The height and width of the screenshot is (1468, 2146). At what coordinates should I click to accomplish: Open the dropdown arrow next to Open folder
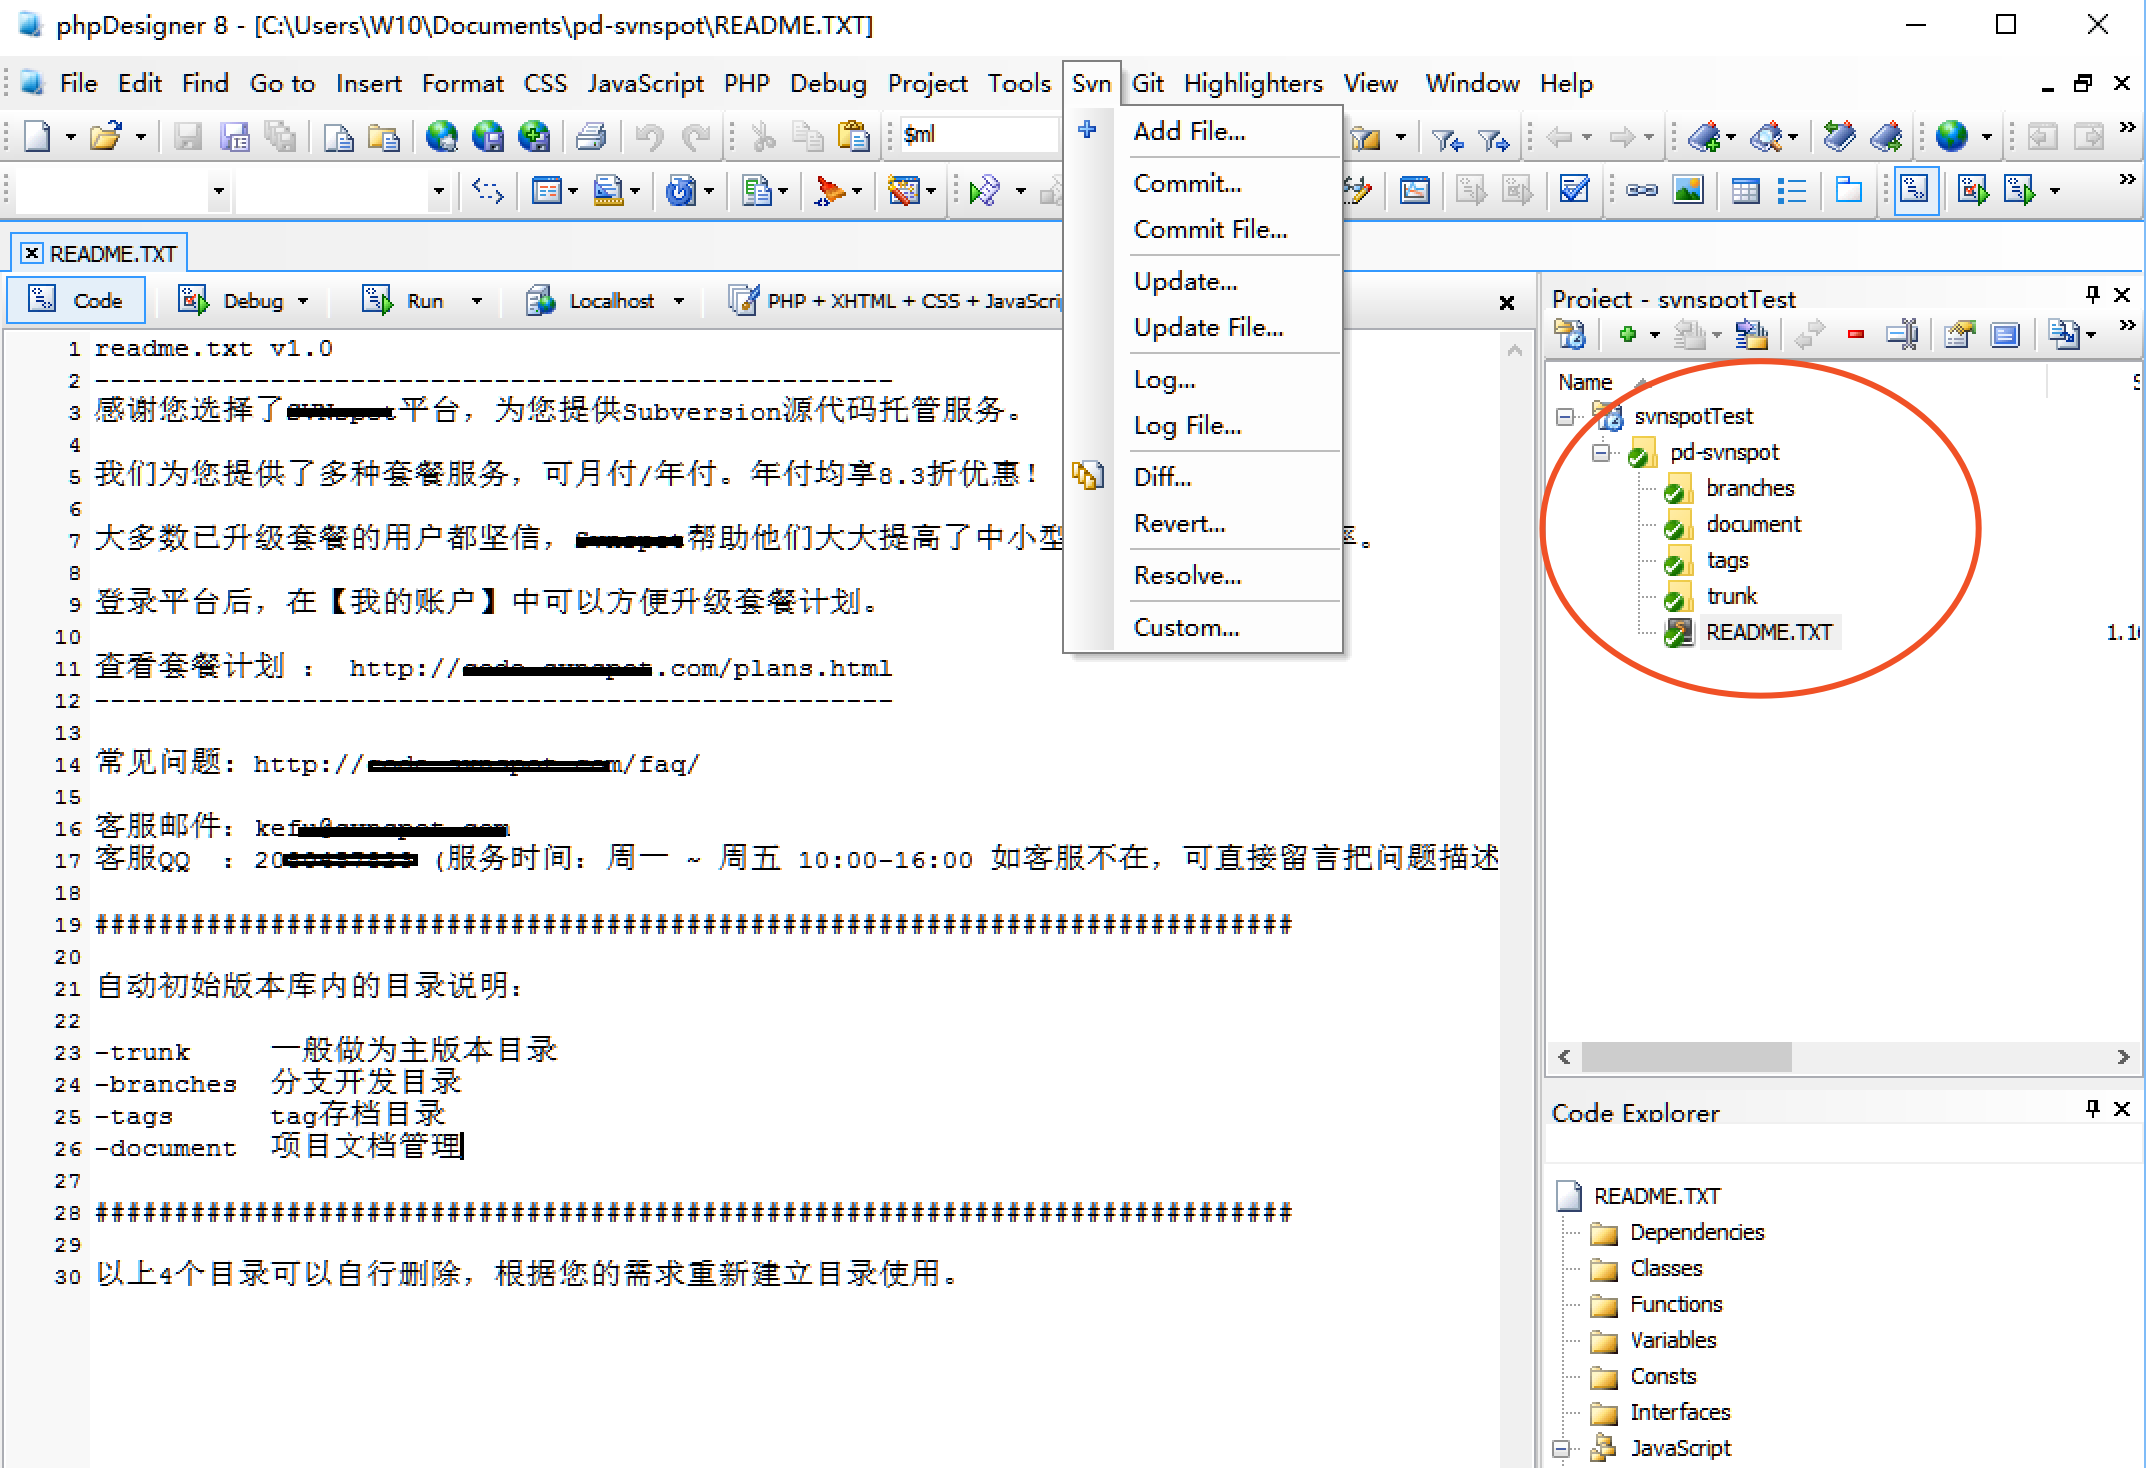tap(140, 137)
